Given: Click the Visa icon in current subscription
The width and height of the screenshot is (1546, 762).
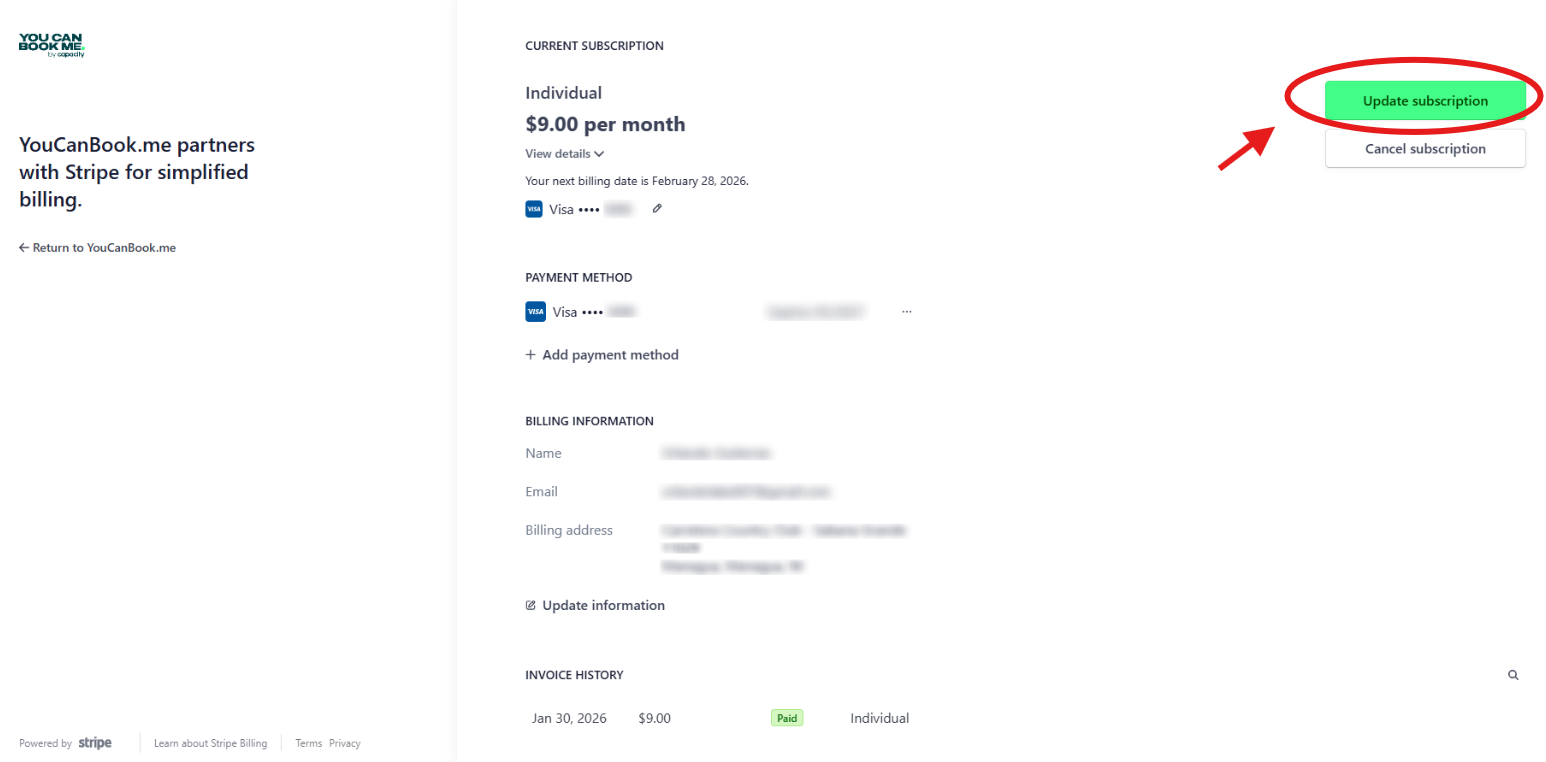Looking at the screenshot, I should pyautogui.click(x=533, y=209).
